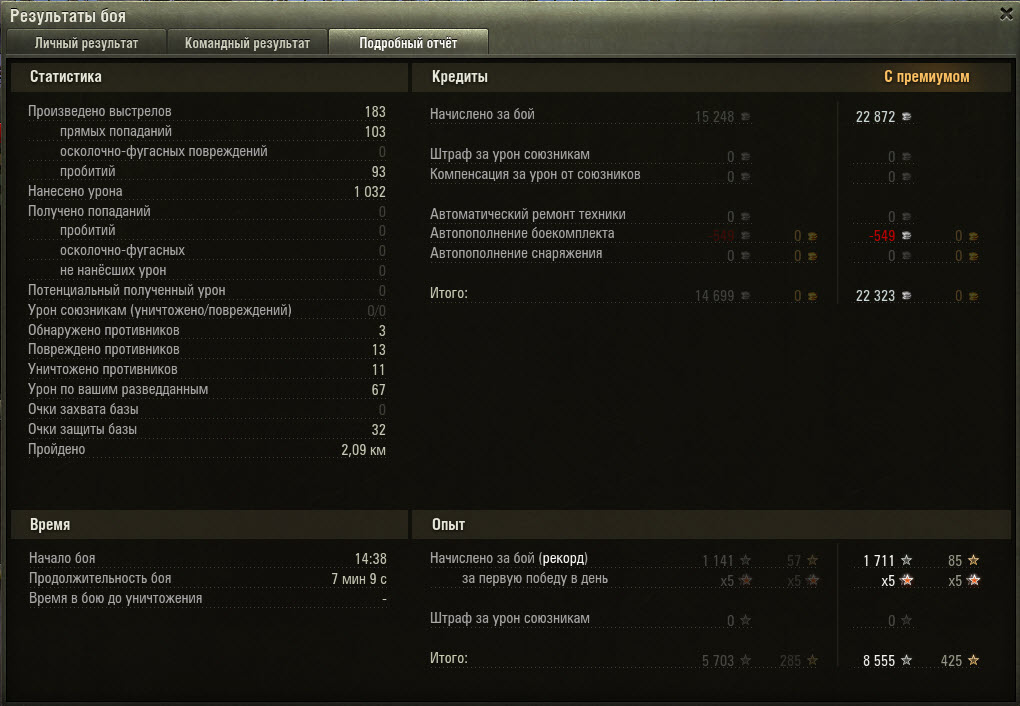Click gold star icon beside 425 total
The width and height of the screenshot is (1020, 706).
tap(973, 660)
